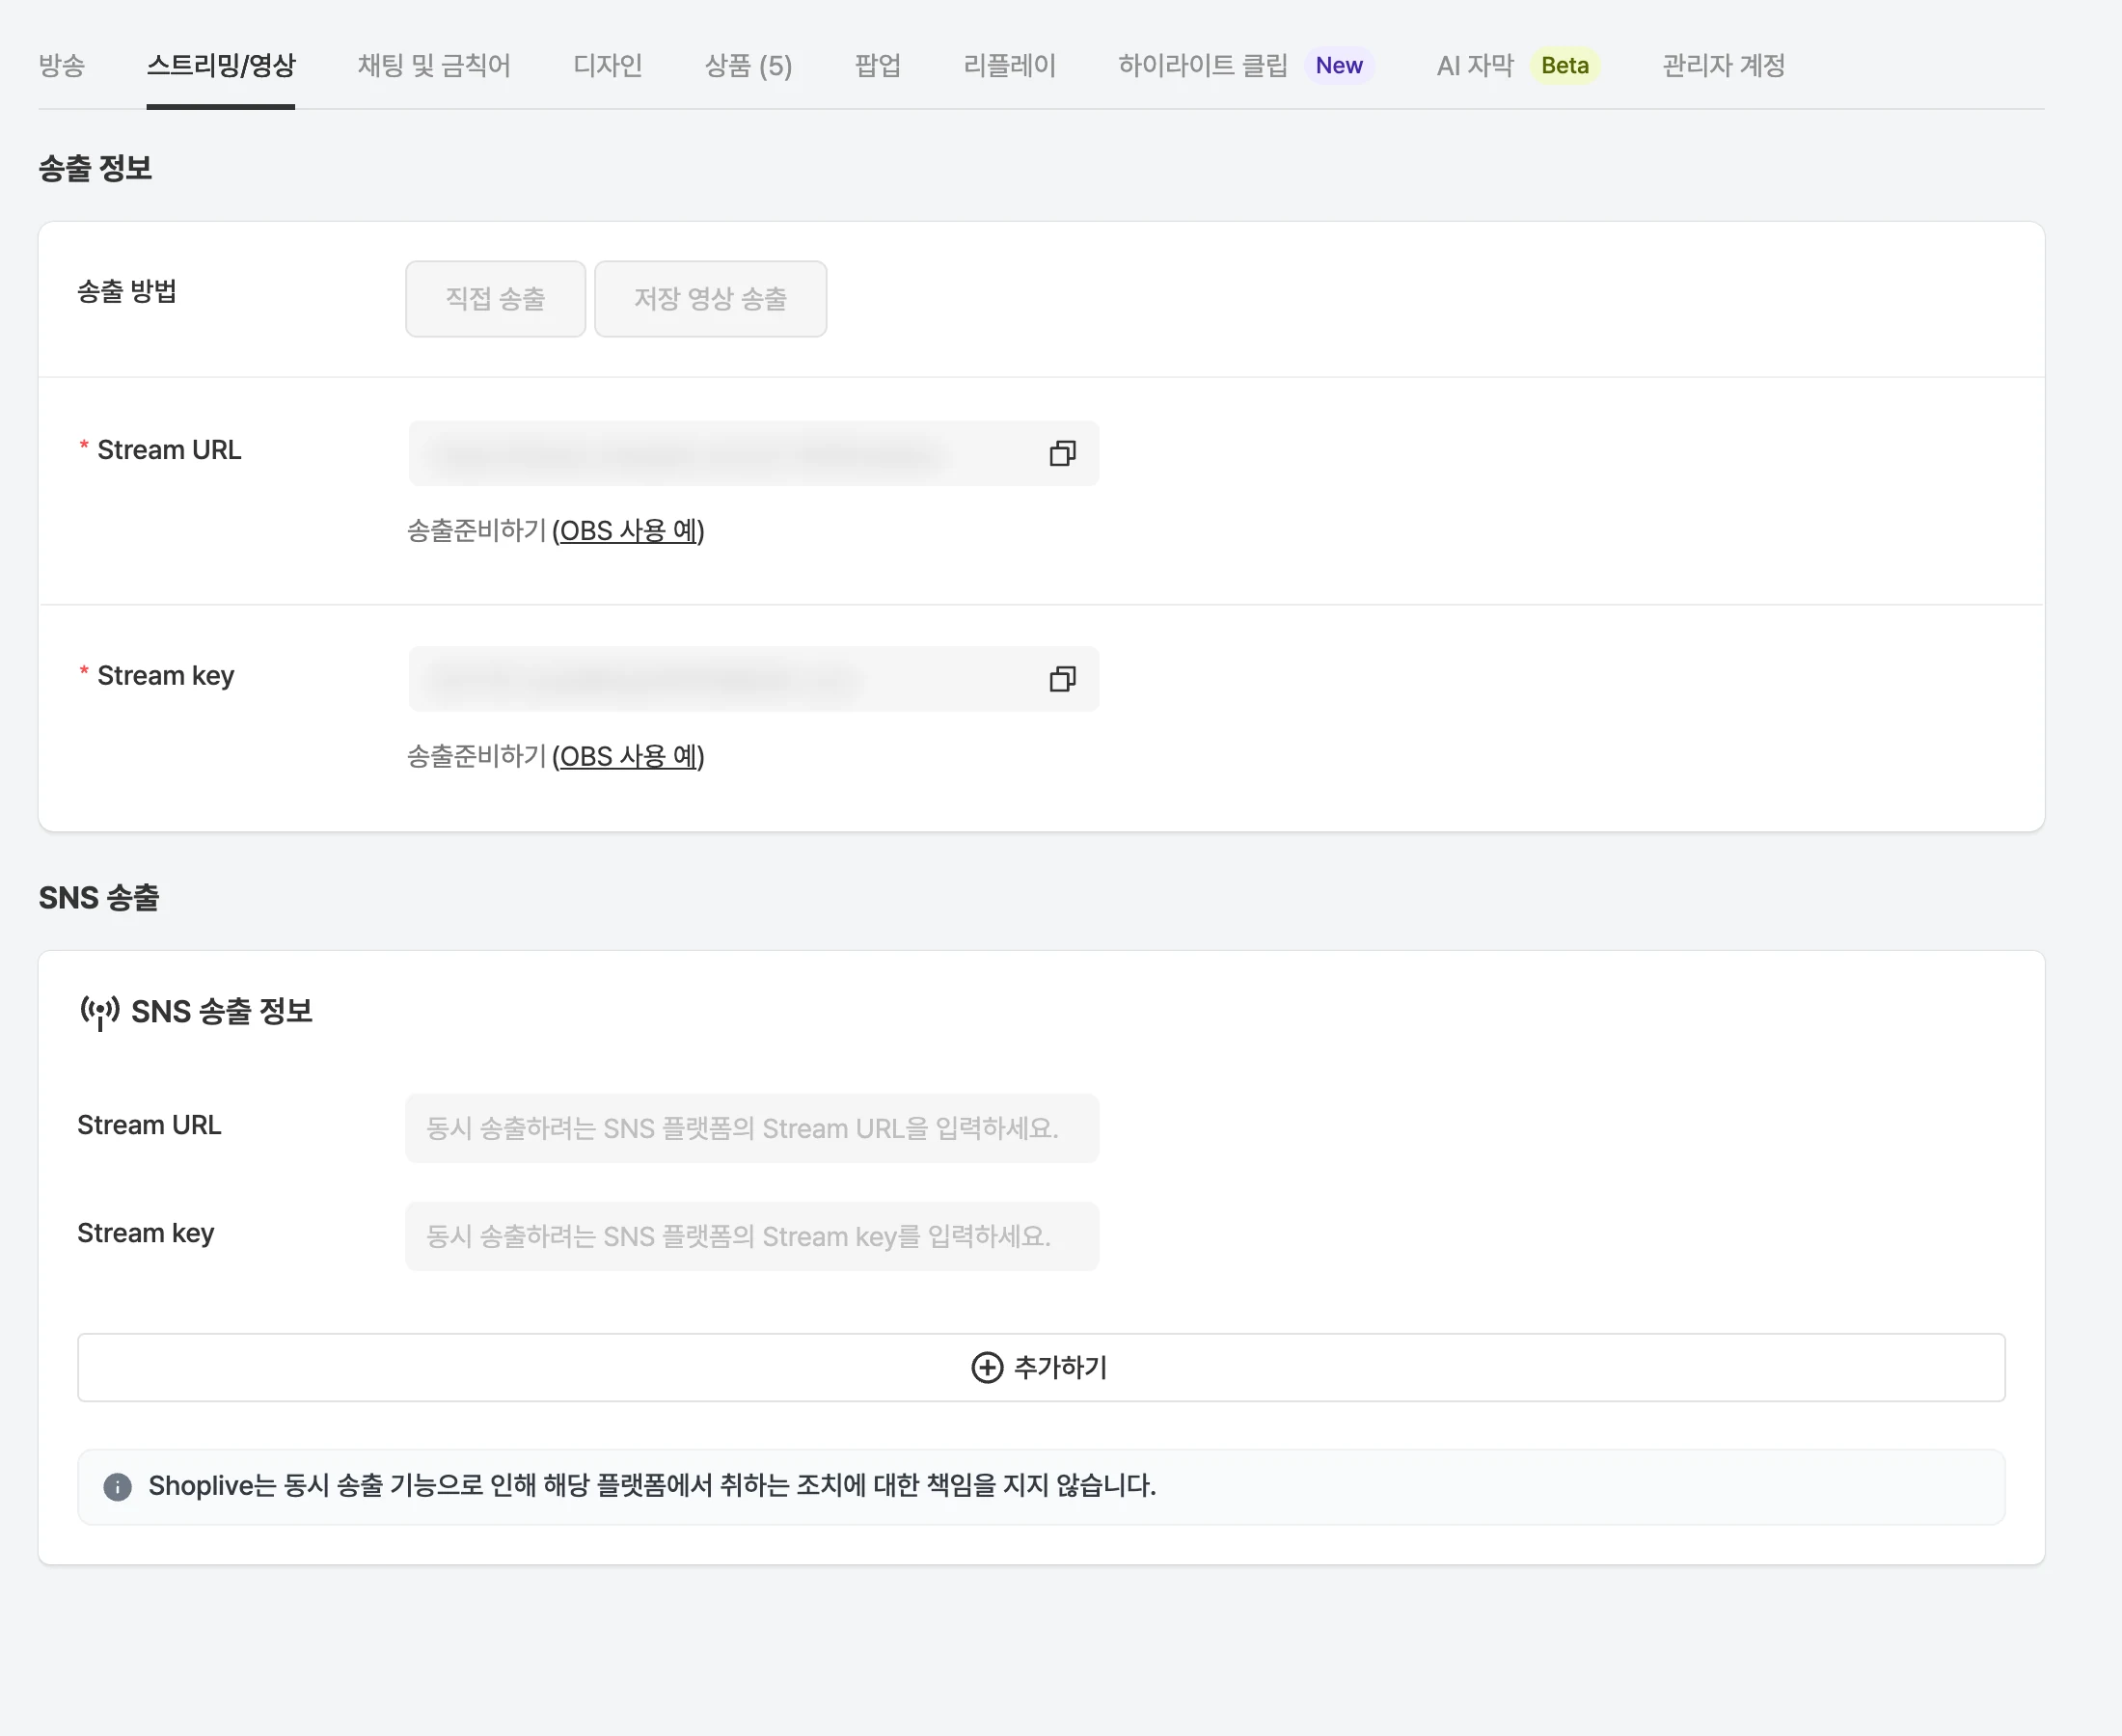Focus the SNS Stream key input field

pyautogui.click(x=752, y=1237)
